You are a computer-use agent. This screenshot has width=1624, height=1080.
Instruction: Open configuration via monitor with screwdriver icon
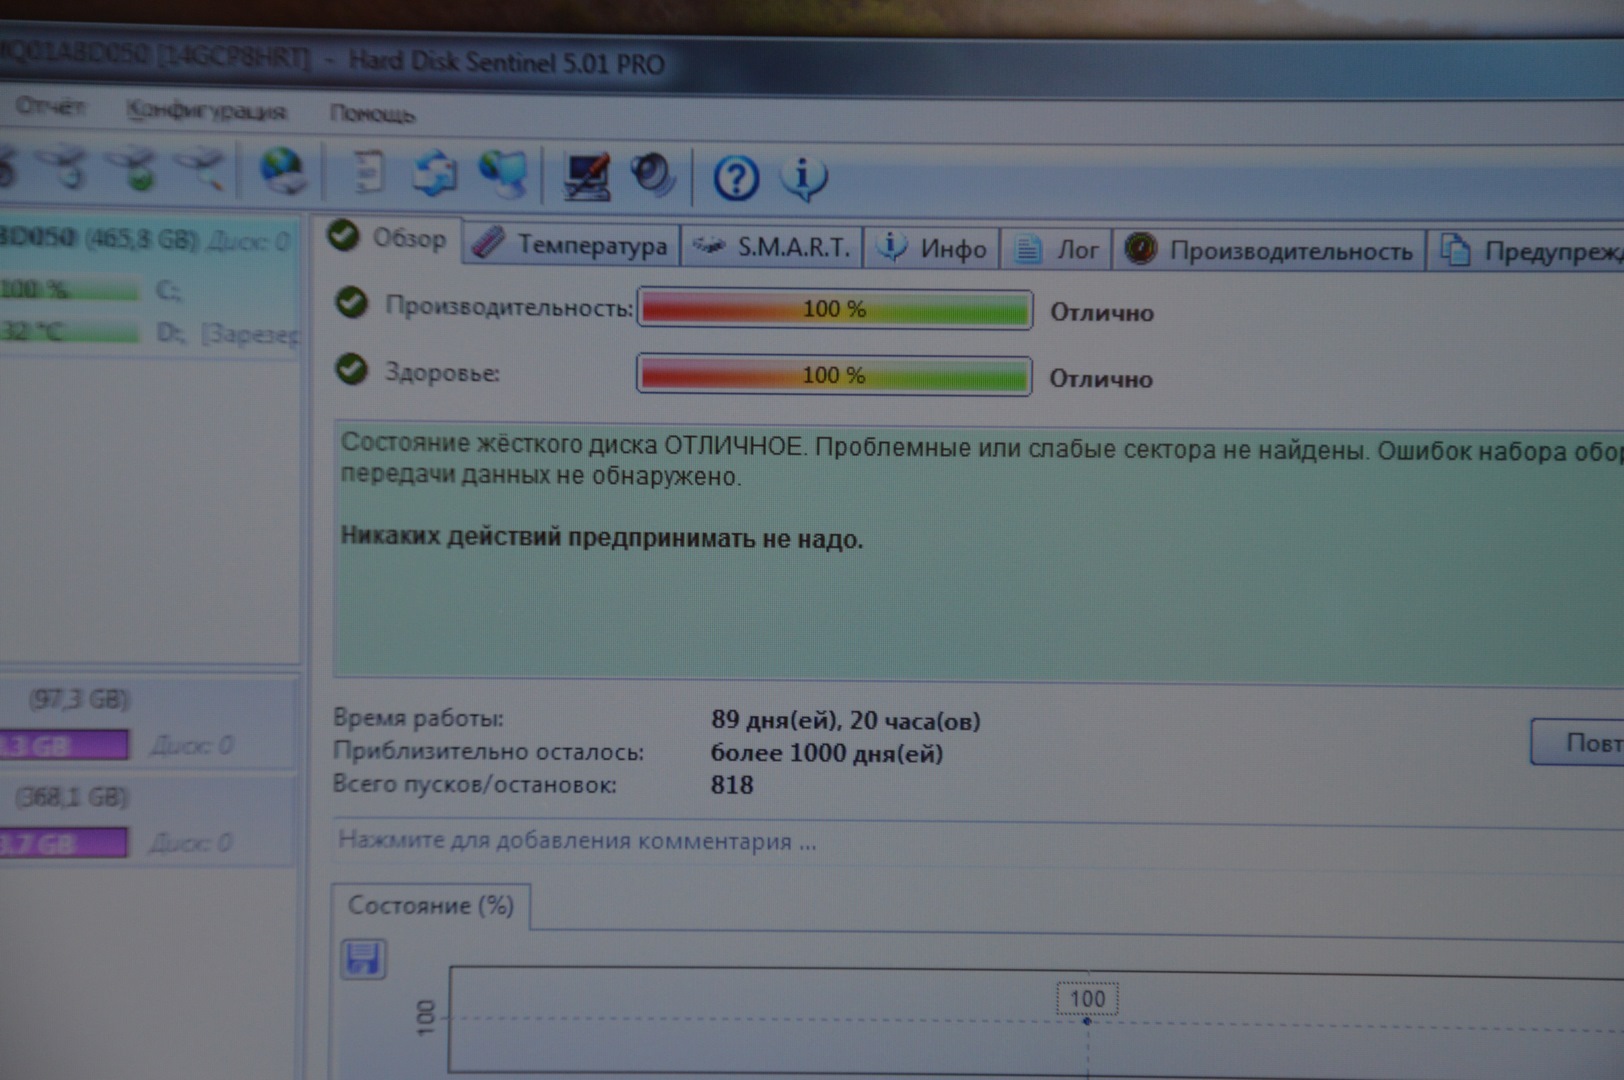(586, 176)
